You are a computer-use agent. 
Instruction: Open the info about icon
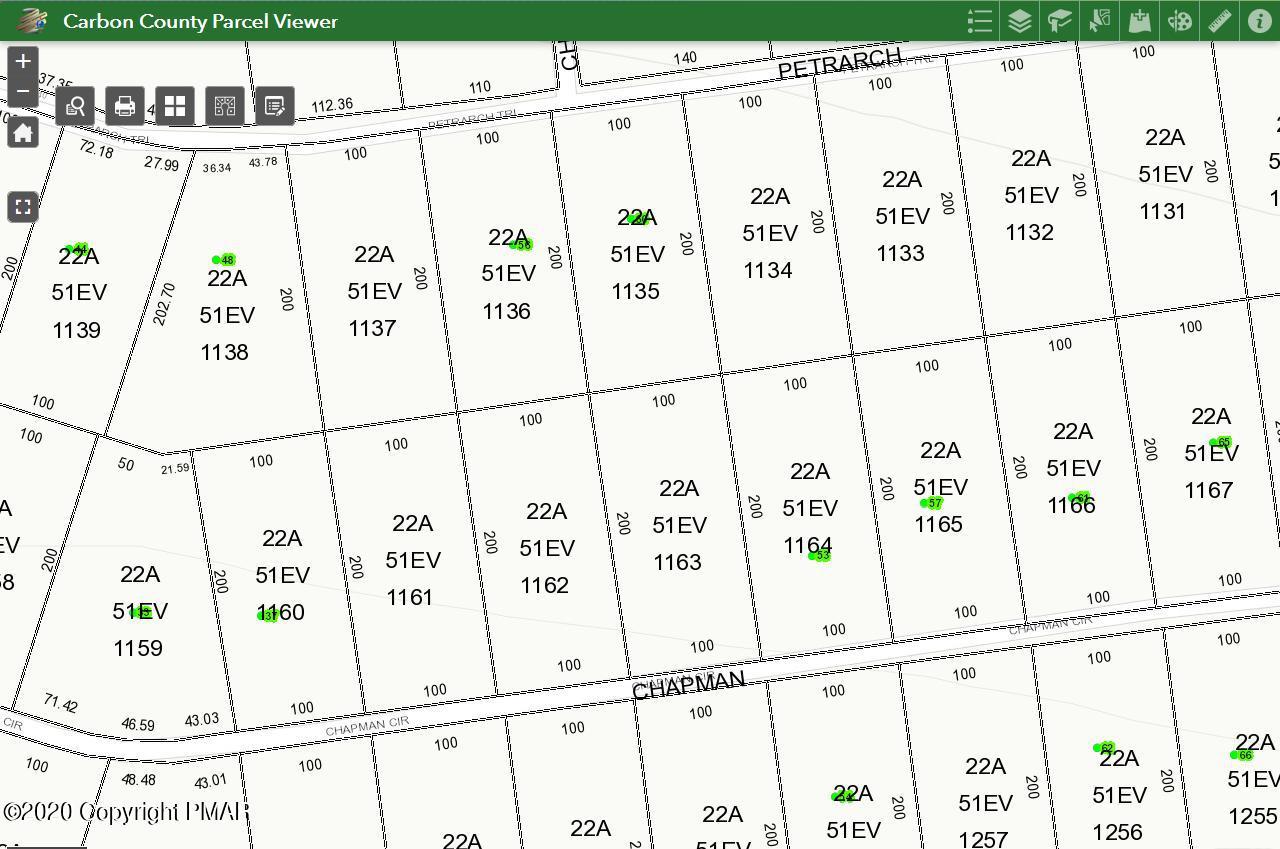tap(1260, 21)
